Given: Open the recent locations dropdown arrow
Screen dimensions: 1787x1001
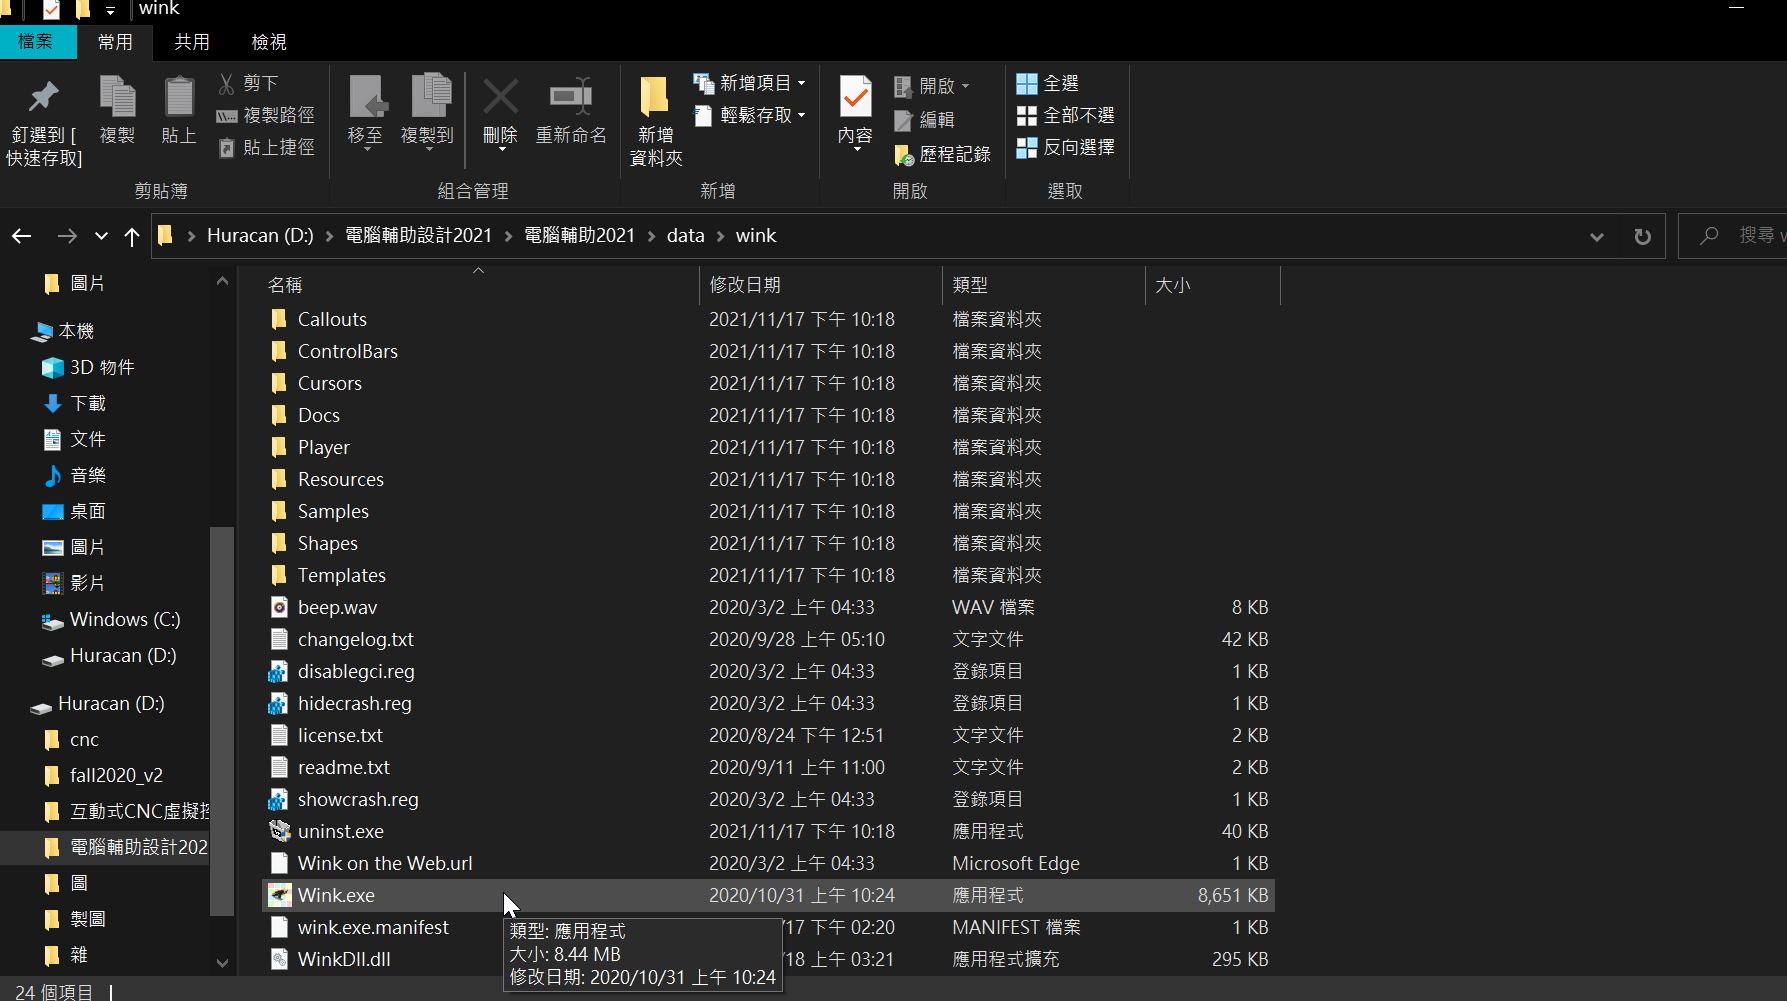Looking at the screenshot, I should click(x=101, y=236).
